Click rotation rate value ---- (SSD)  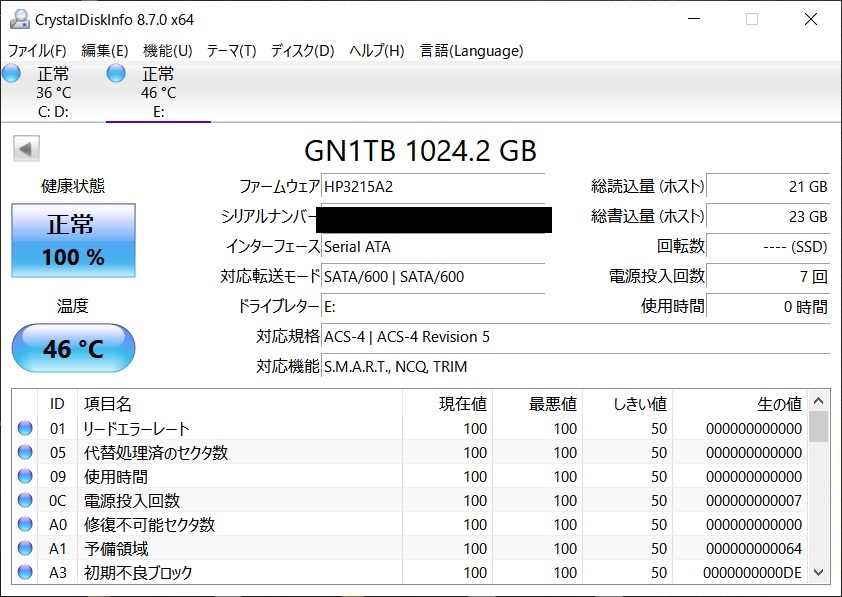click(x=768, y=247)
